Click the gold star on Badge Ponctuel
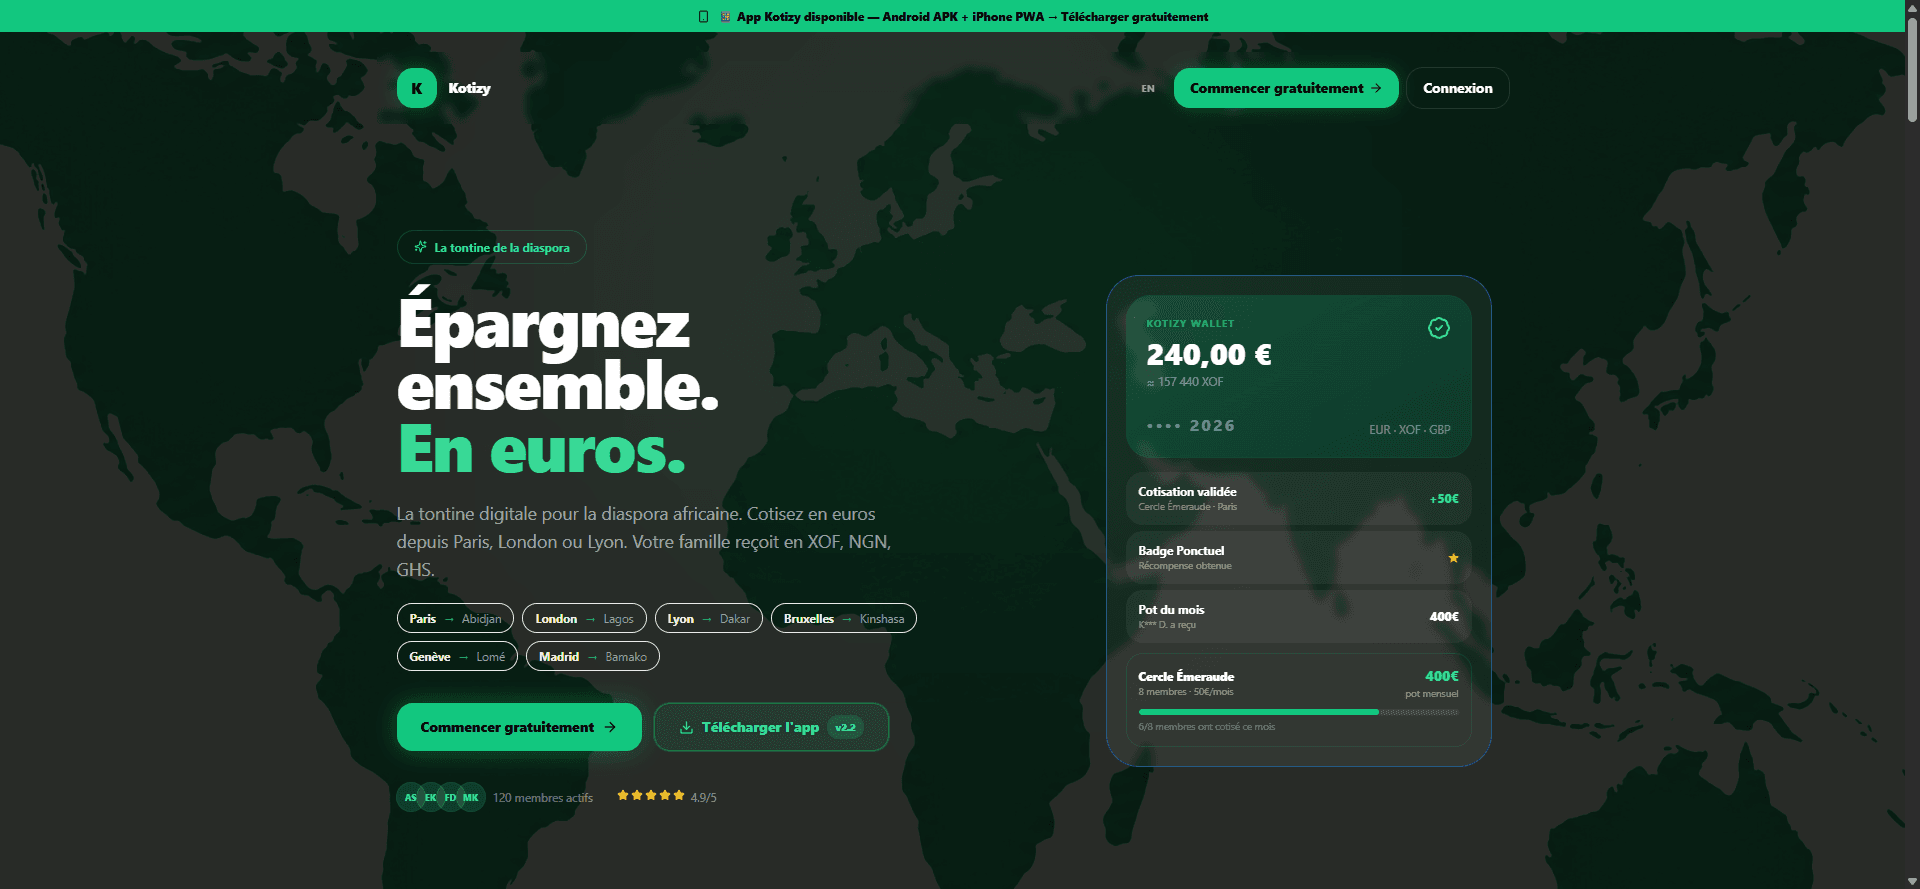The image size is (1920, 889). pyautogui.click(x=1453, y=558)
